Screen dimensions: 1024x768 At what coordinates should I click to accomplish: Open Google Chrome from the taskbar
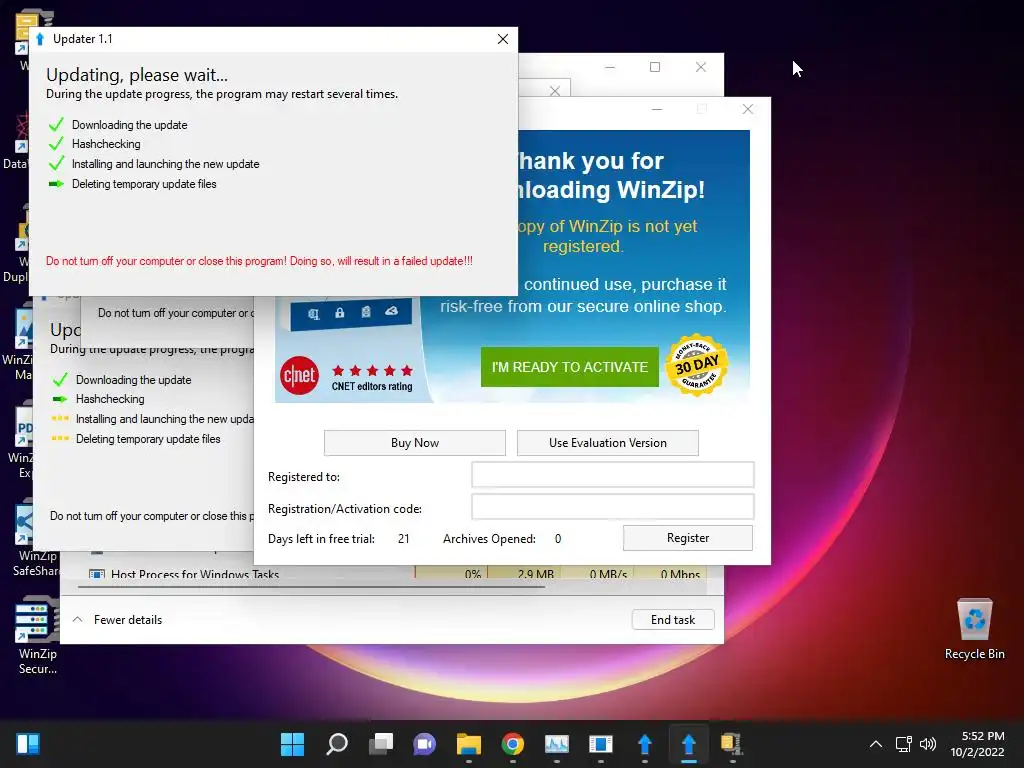(513, 744)
